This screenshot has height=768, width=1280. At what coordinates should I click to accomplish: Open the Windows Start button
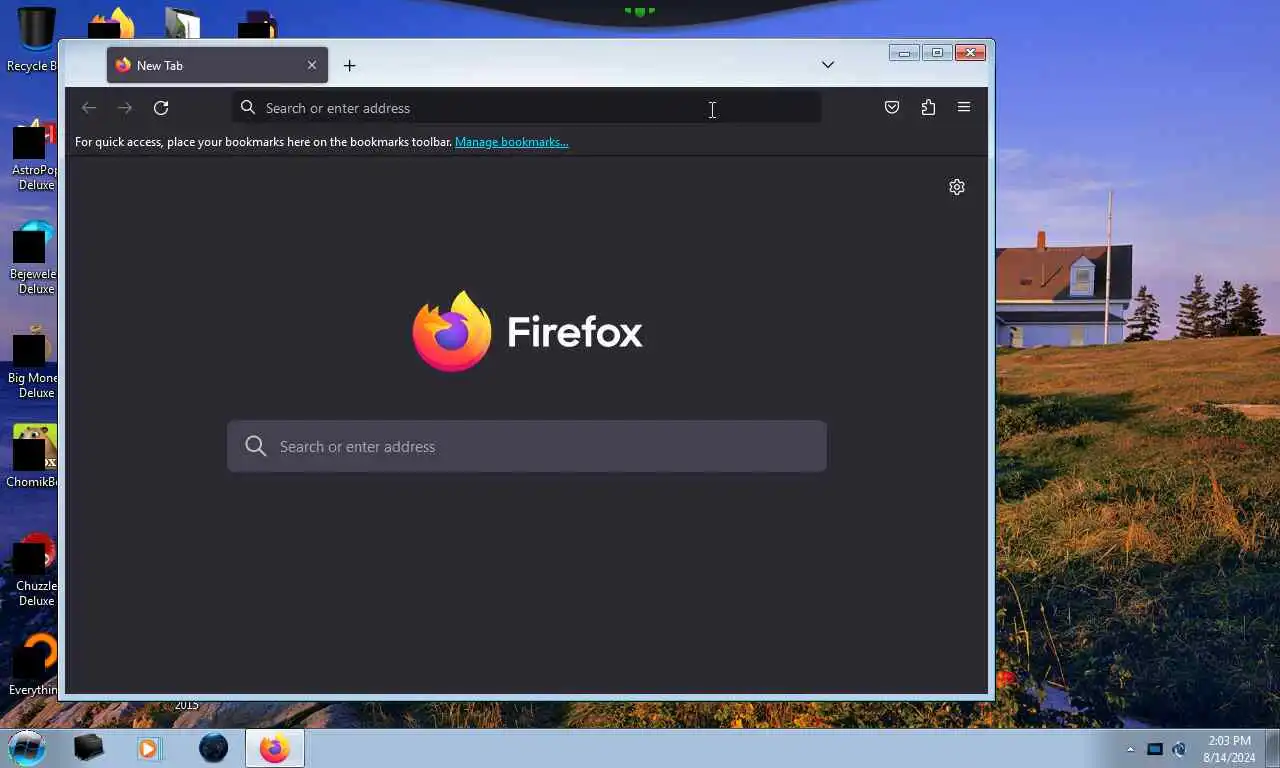pos(27,747)
